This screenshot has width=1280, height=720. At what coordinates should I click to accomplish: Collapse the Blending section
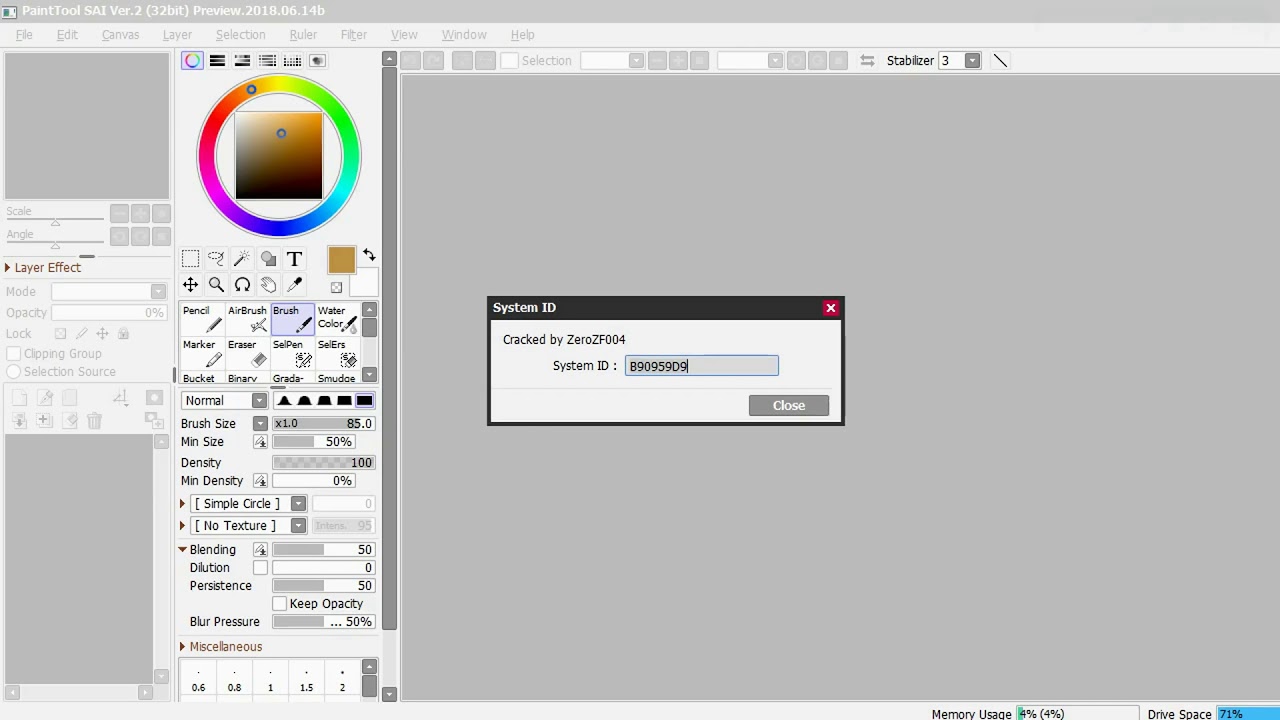point(183,550)
